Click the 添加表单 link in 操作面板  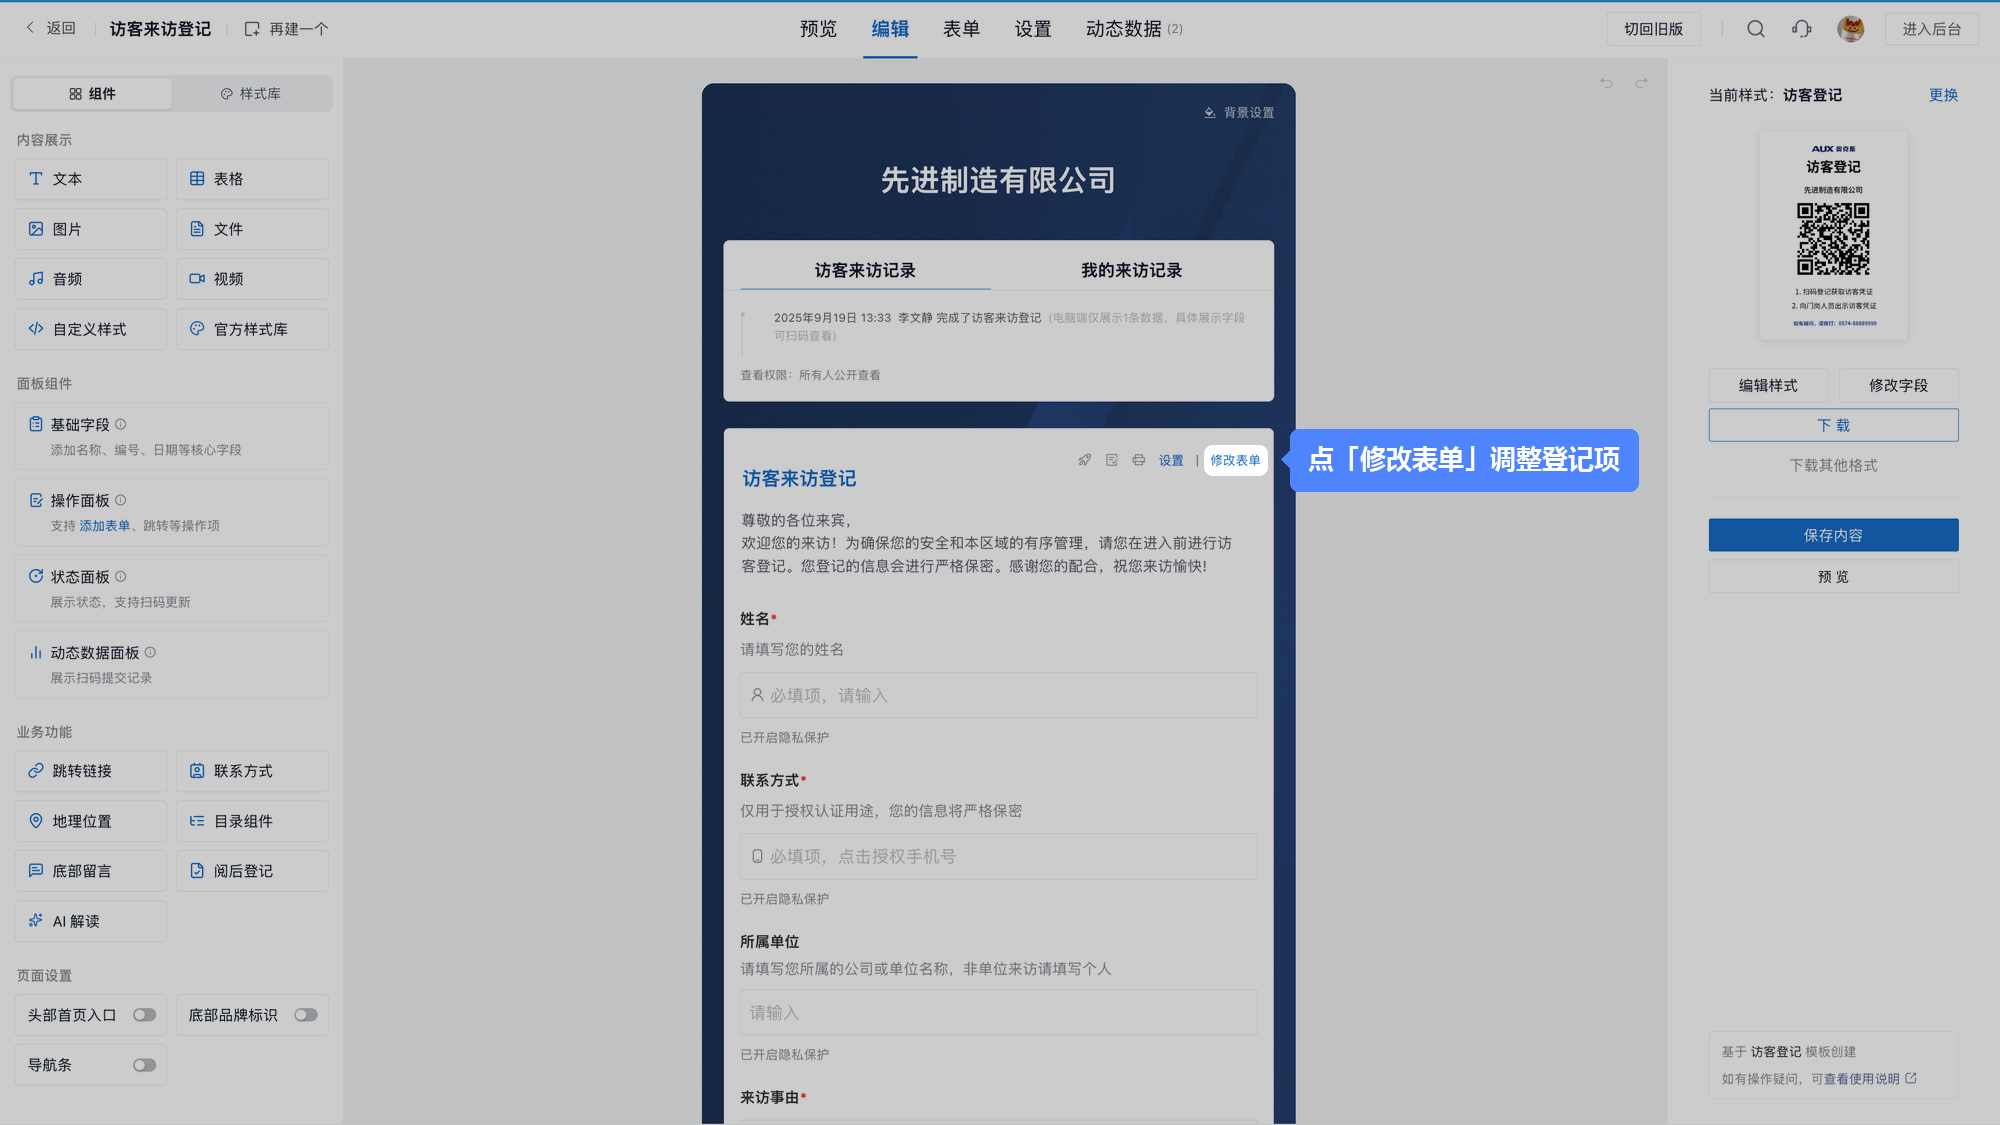[105, 526]
